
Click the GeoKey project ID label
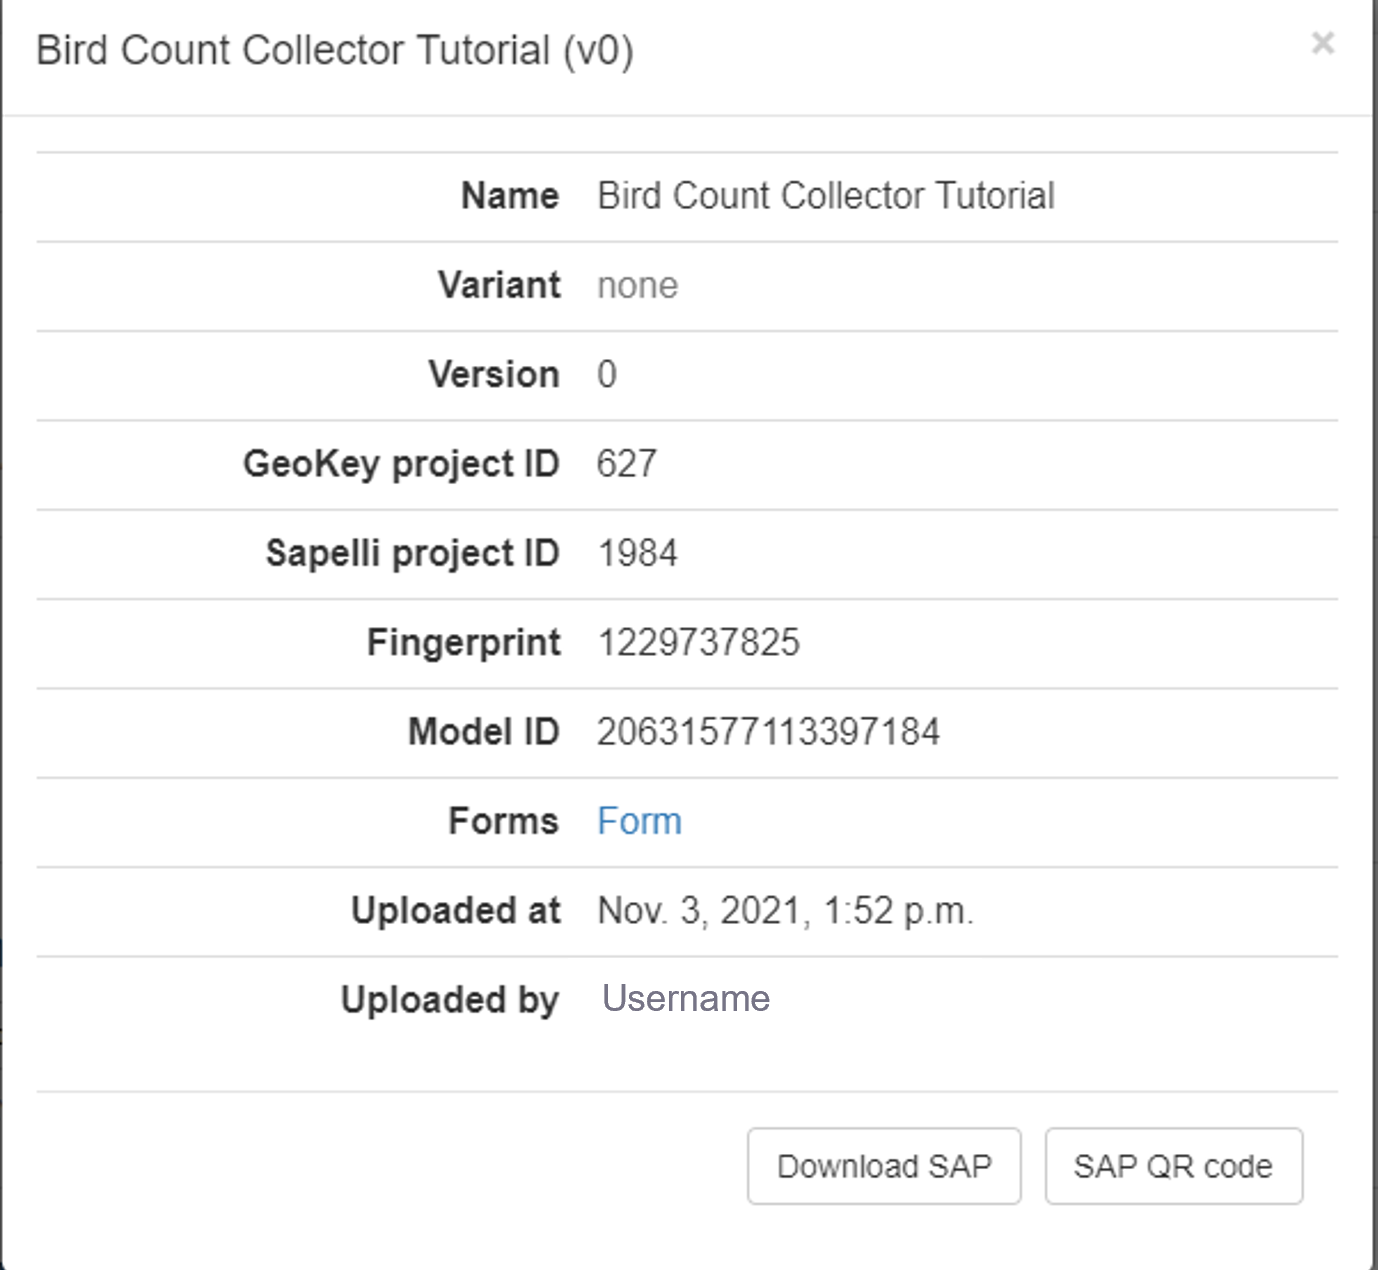(x=400, y=464)
